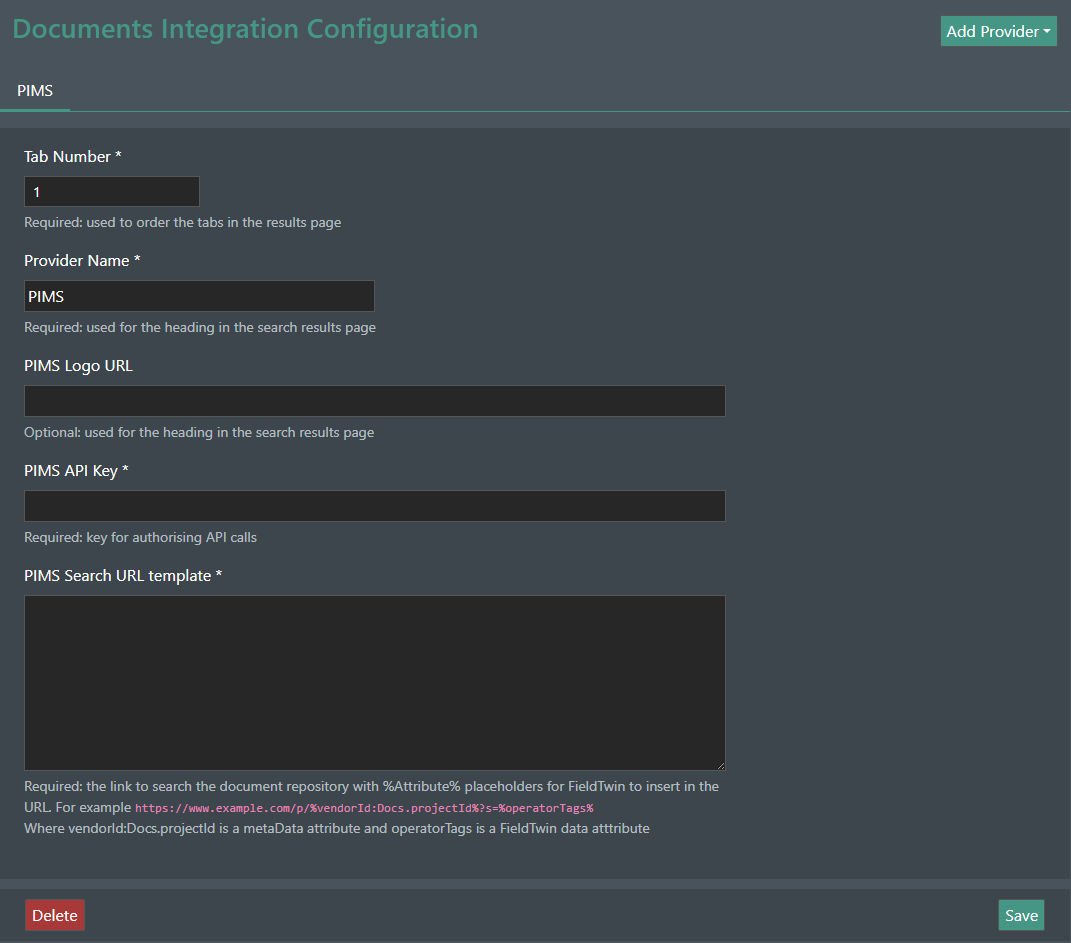Click the helper text under Tab Number

pyautogui.click(x=182, y=222)
